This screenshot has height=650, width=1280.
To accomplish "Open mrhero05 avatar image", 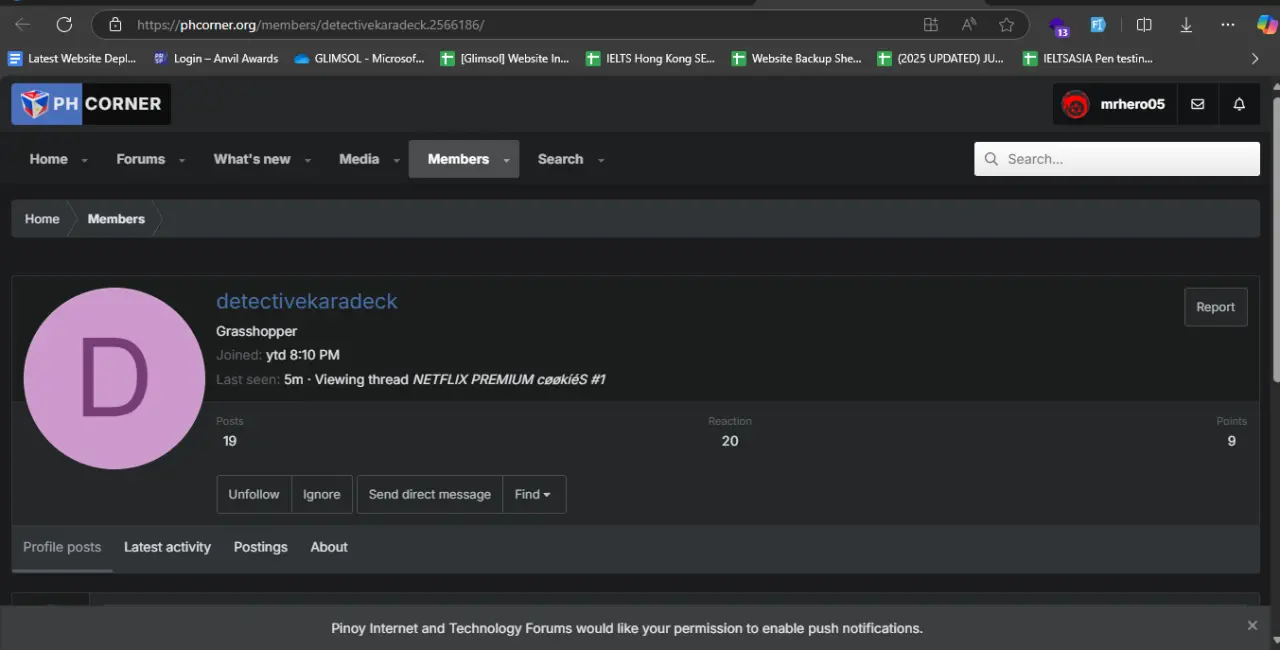I will [x=1075, y=104].
